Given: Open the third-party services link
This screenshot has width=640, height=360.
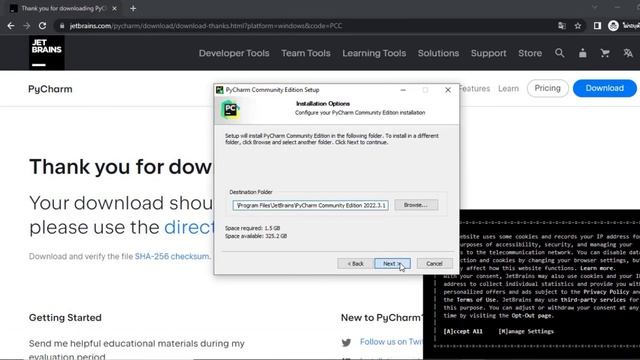Looking at the screenshot, I should click(x=593, y=300).
